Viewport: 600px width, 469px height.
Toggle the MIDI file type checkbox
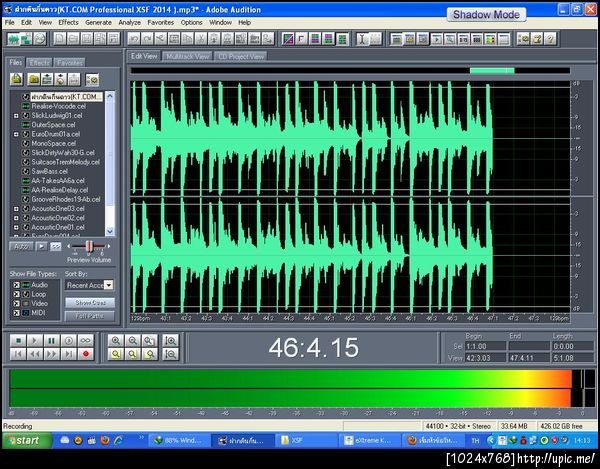pyautogui.click(x=16, y=313)
